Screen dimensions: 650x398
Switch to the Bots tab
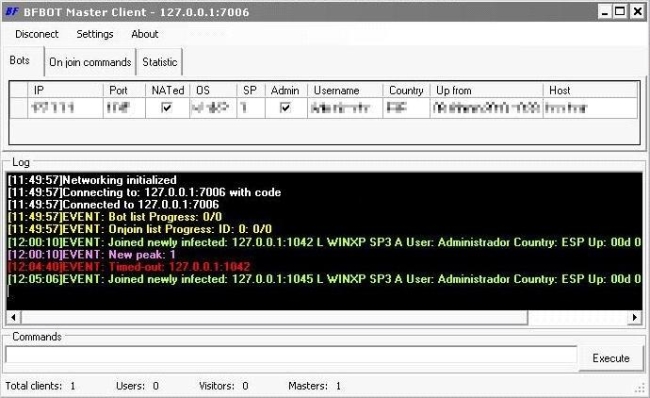(x=19, y=61)
